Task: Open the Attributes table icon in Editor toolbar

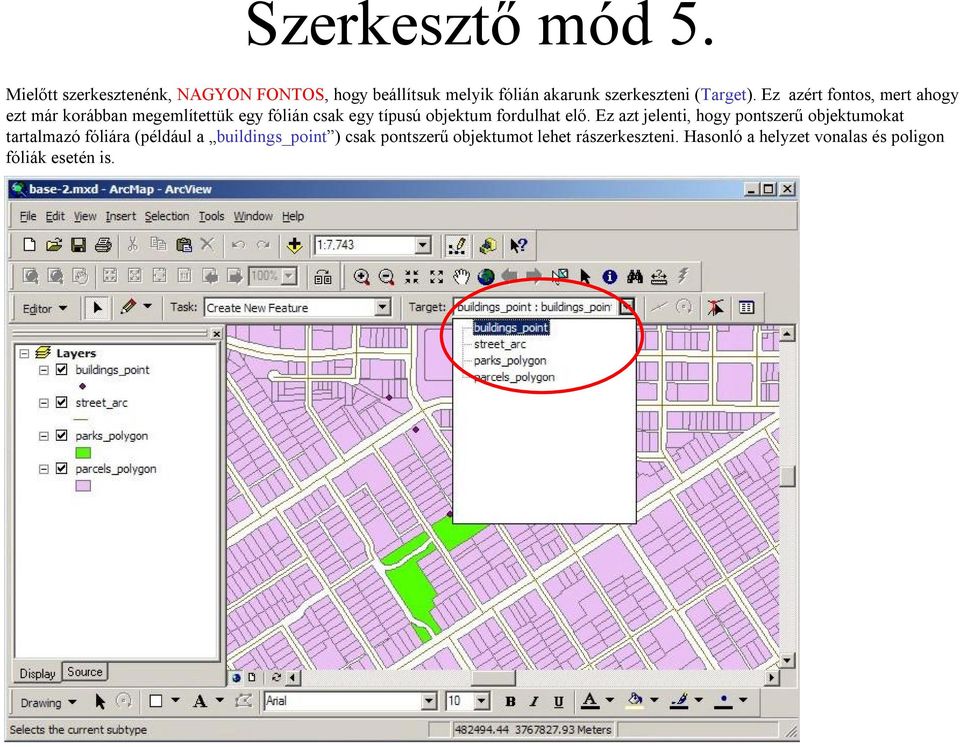Action: (746, 307)
